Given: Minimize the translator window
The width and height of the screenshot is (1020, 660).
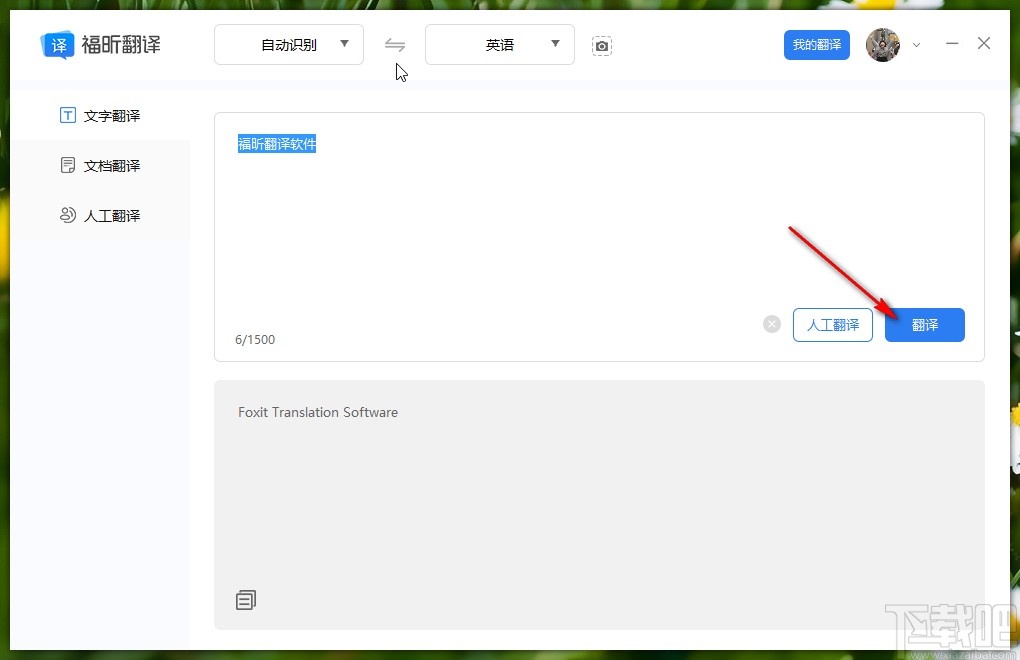Looking at the screenshot, I should [952, 44].
